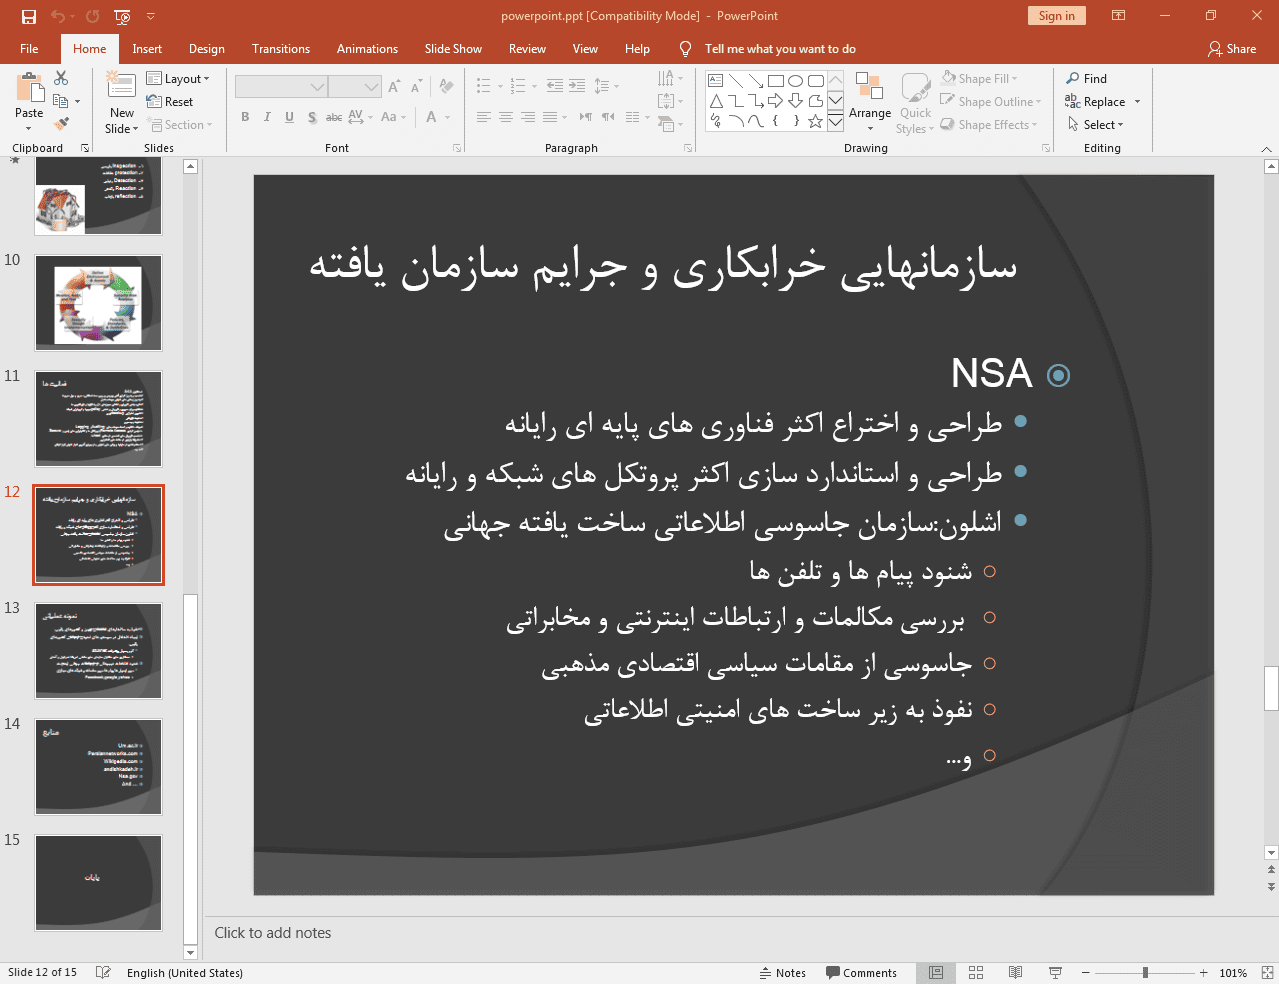Image resolution: width=1279 pixels, height=984 pixels.
Task: Open the font size combo box
Action: [355, 87]
